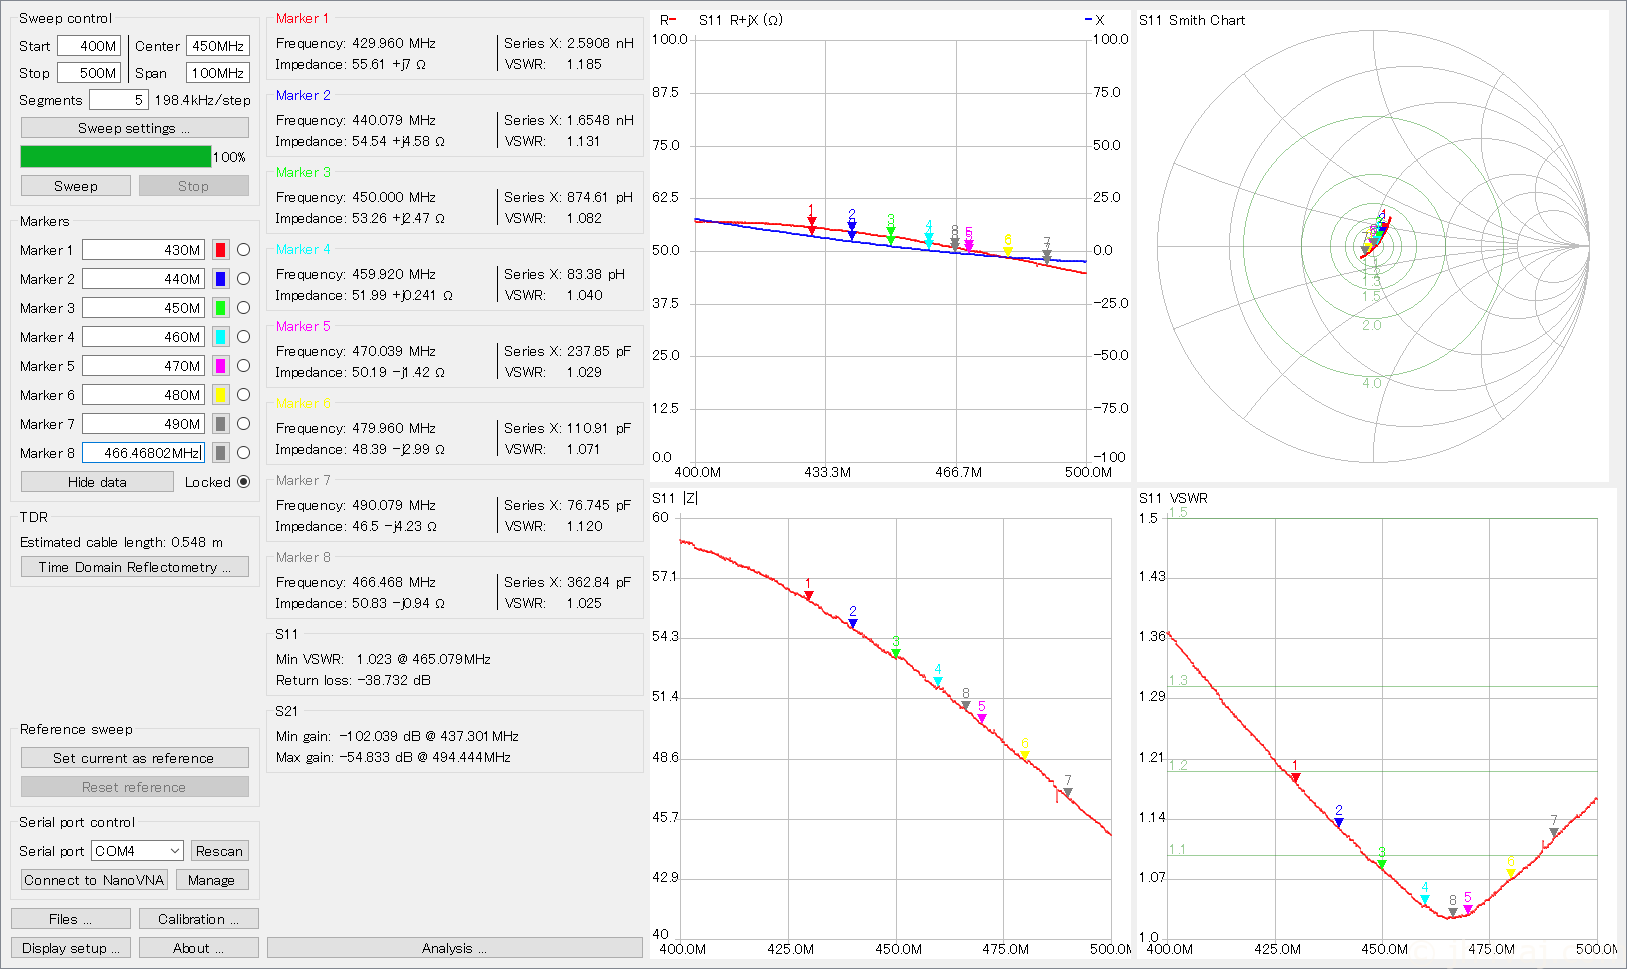Image resolution: width=1627 pixels, height=969 pixels.
Task: Click blue marker 2 on |Z| chart
Action: pyautogui.click(x=853, y=623)
